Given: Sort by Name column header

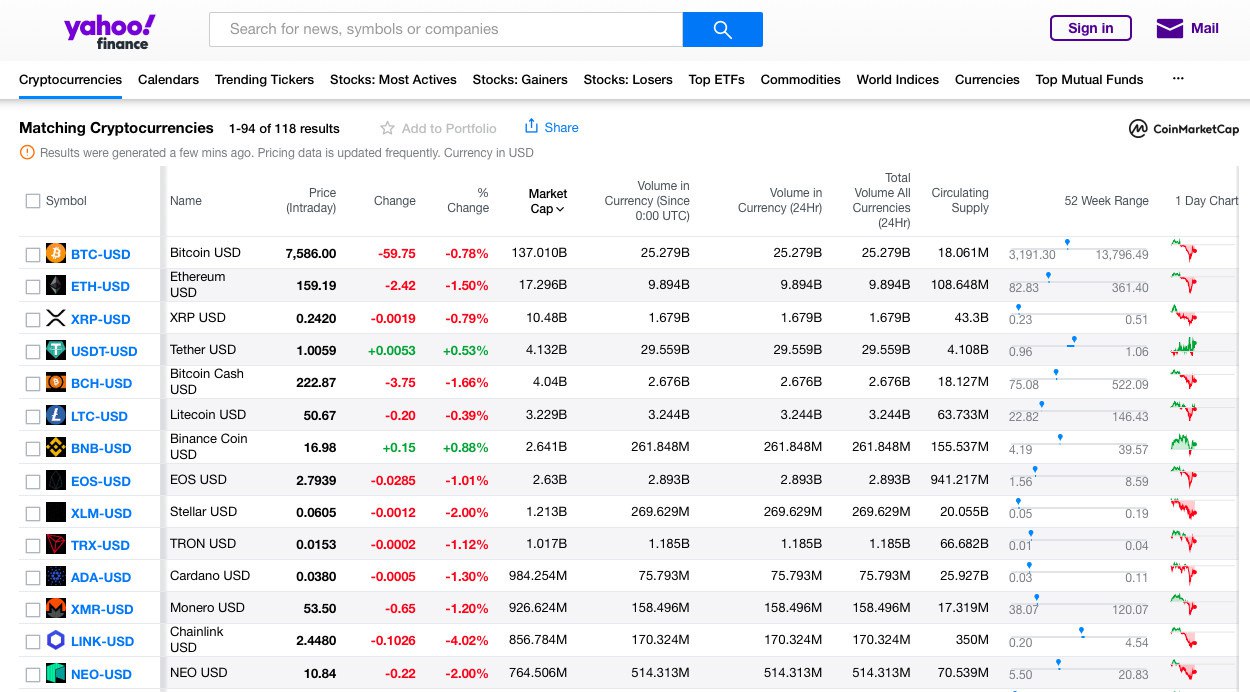Looking at the screenshot, I should pyautogui.click(x=186, y=201).
